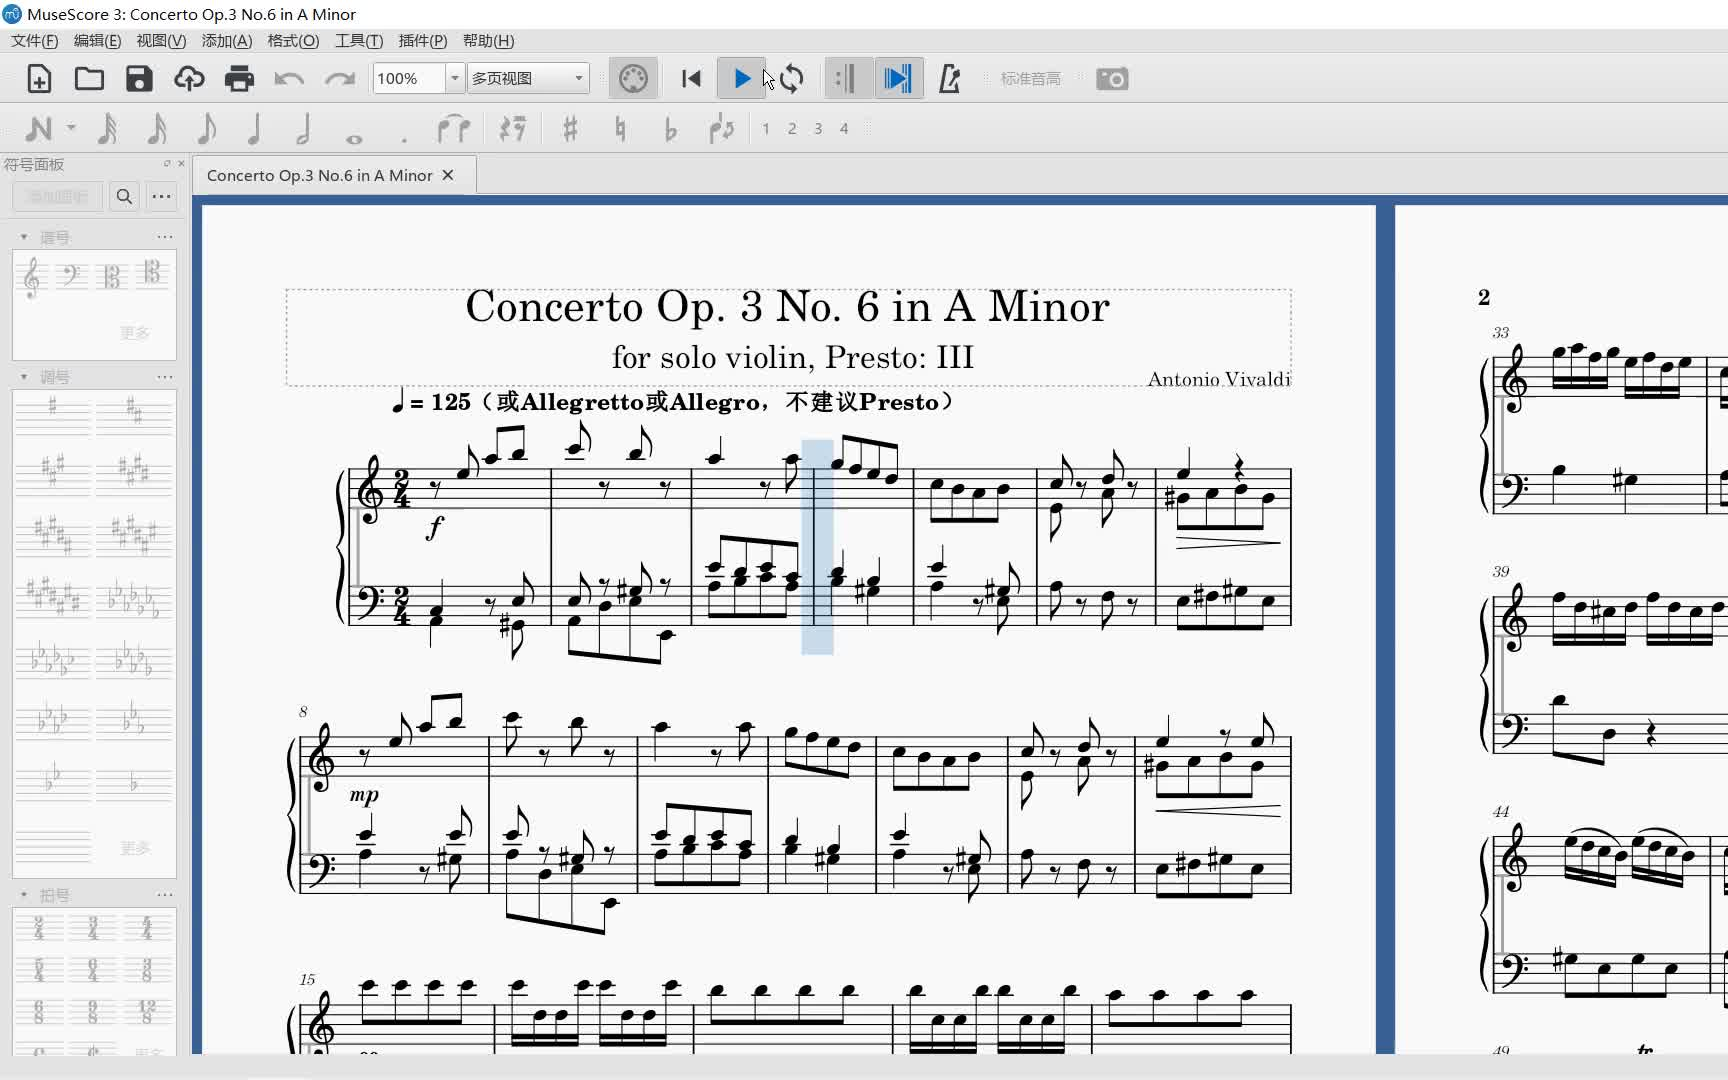Select treble clef in palette
The height and width of the screenshot is (1080, 1728).
(x=32, y=276)
